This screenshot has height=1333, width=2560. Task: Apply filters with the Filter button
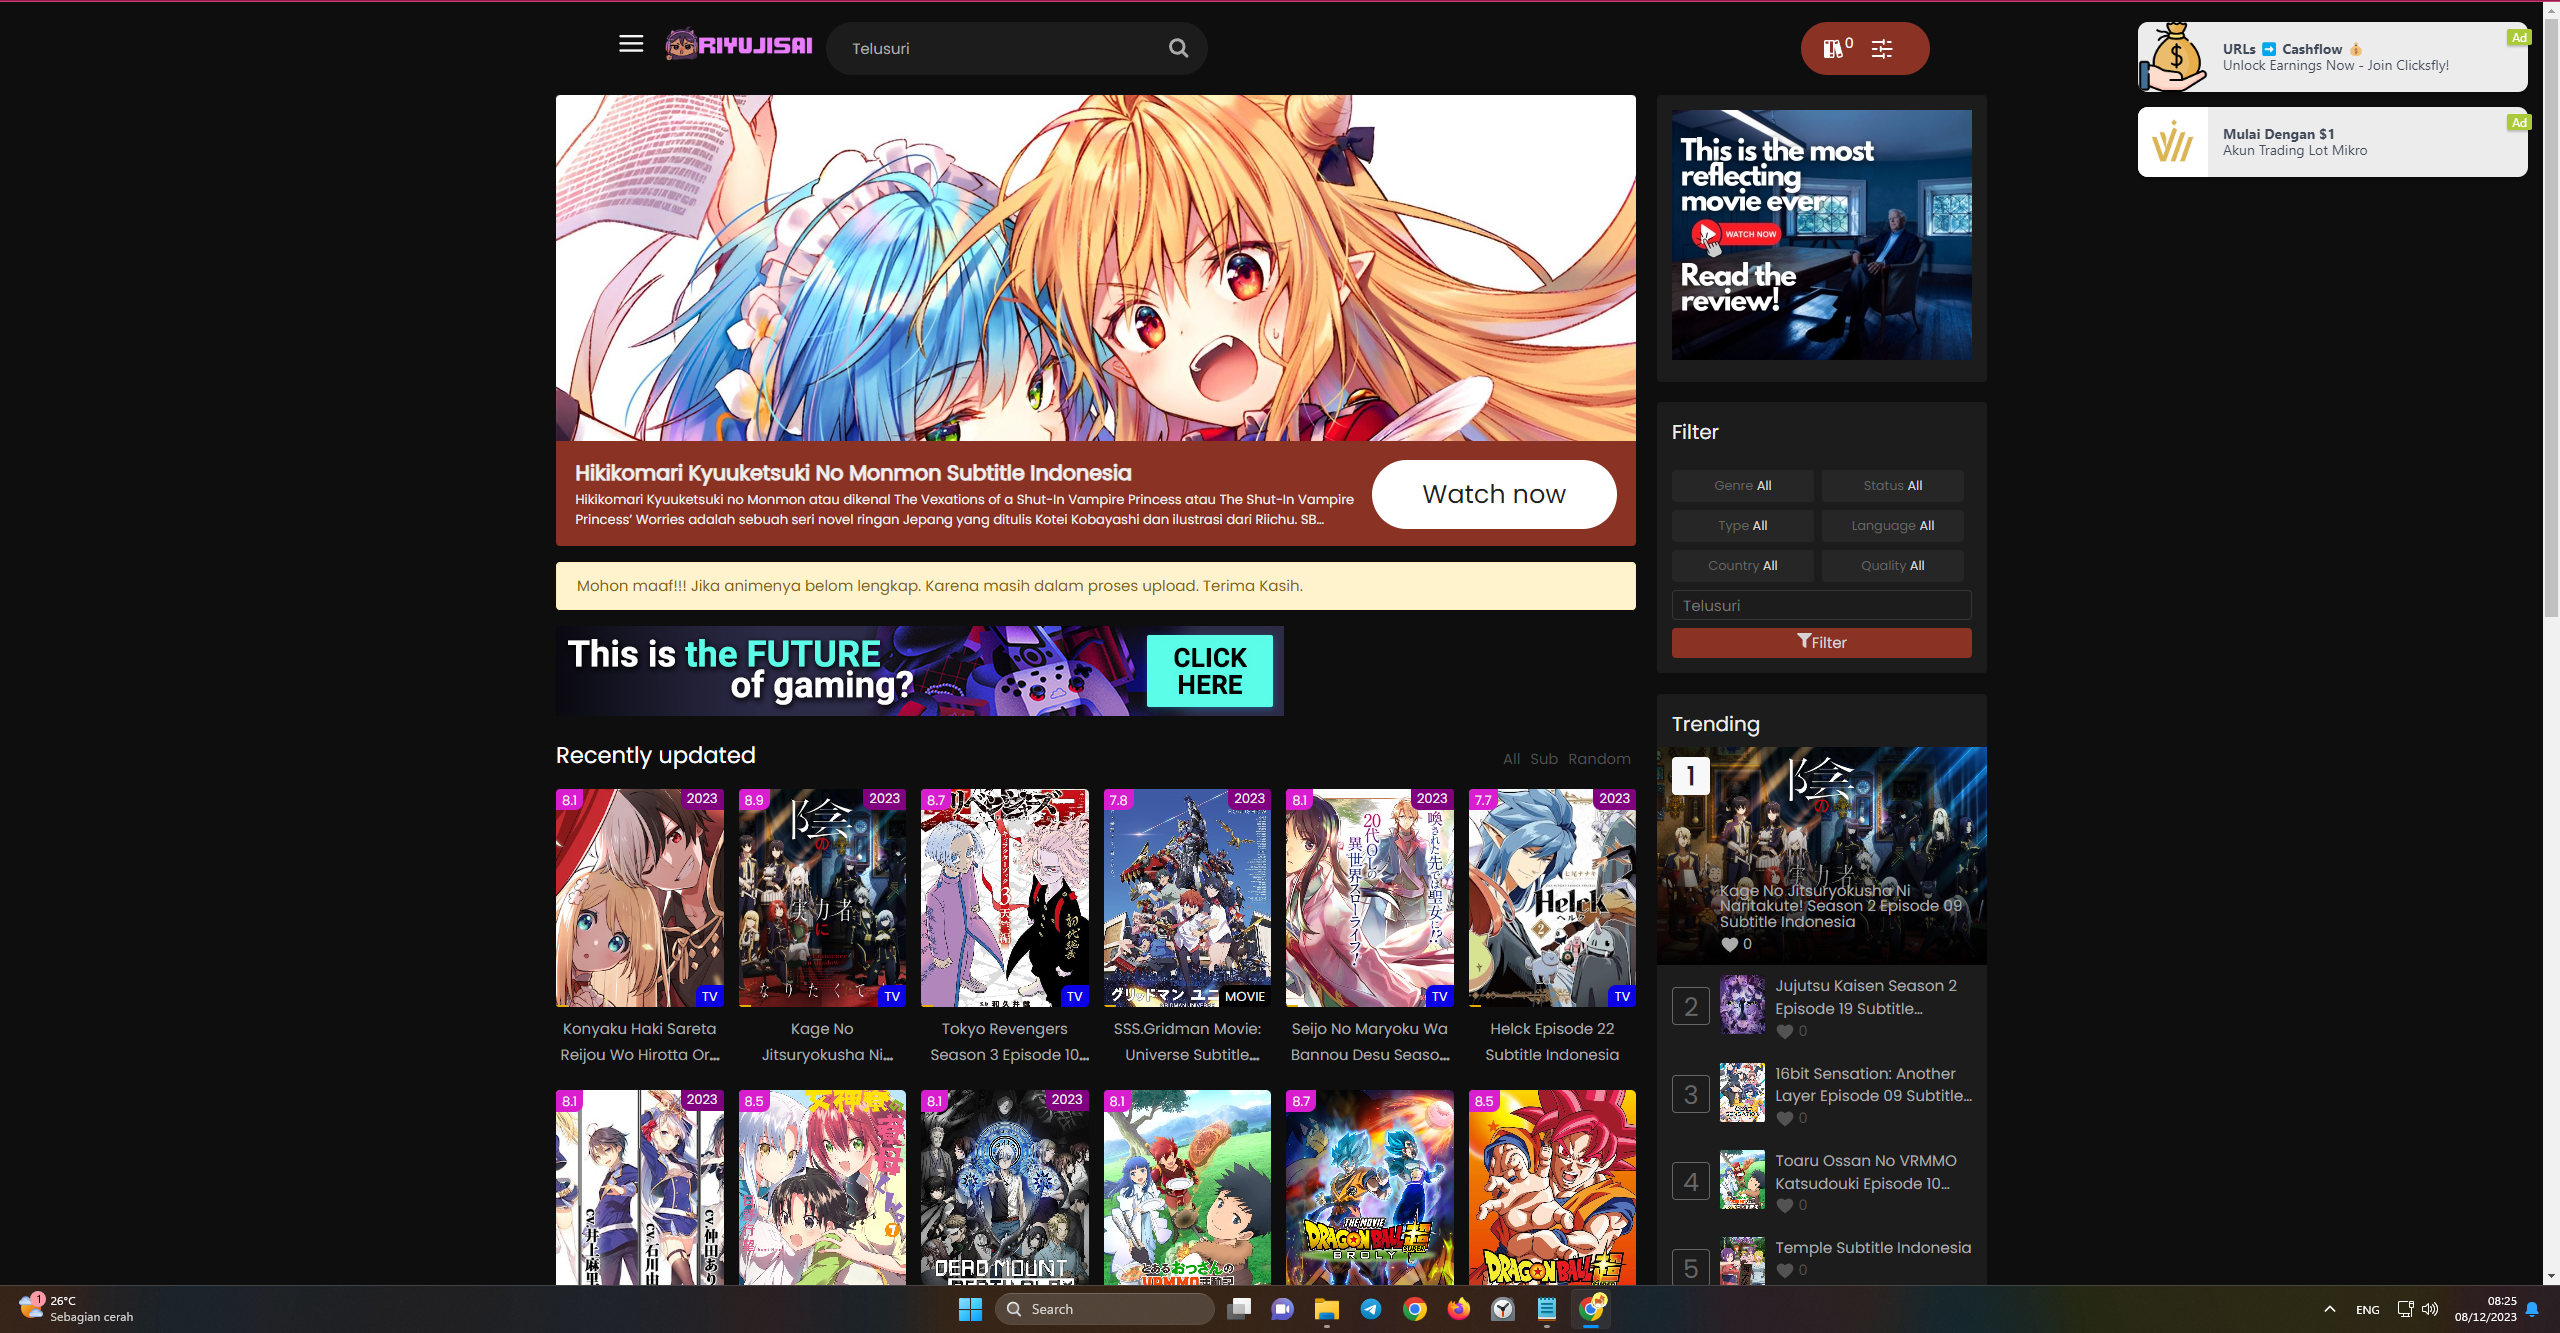point(1821,642)
